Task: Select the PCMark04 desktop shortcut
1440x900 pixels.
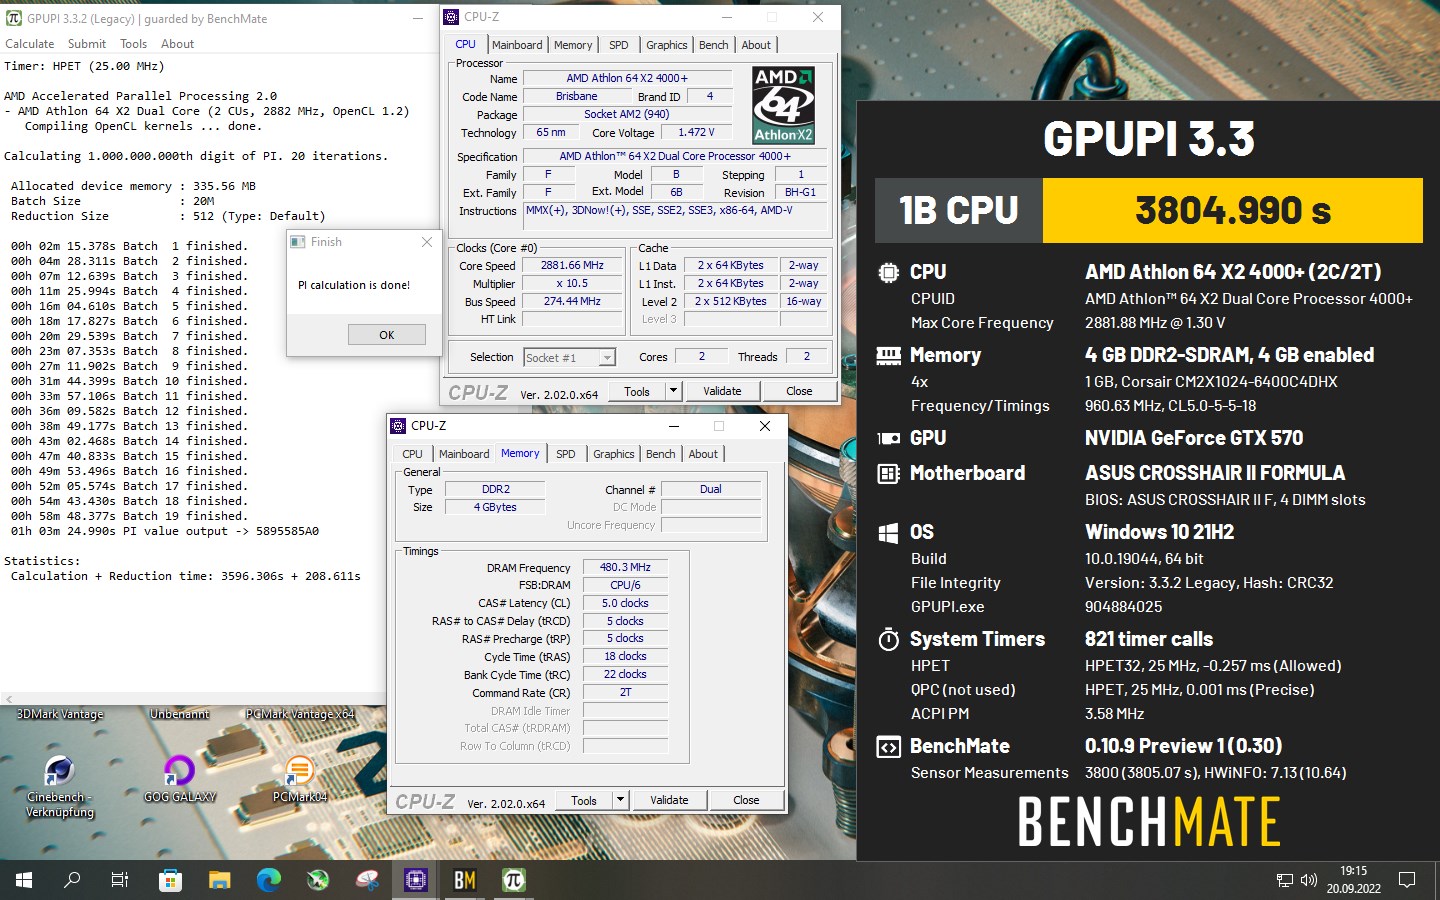Action: (300, 779)
